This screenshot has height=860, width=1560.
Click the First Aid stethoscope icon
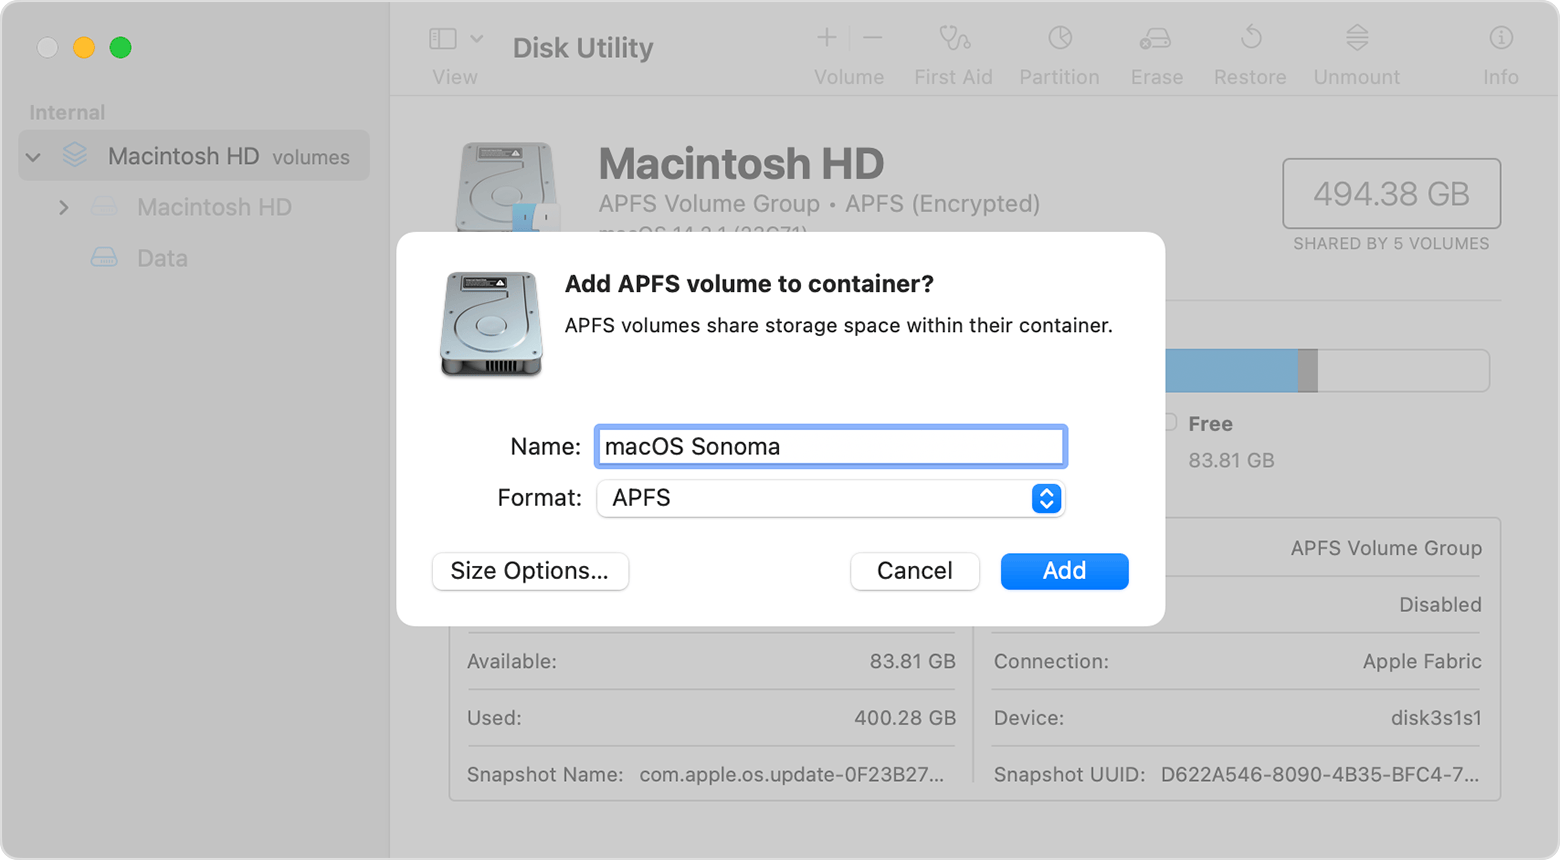click(953, 40)
